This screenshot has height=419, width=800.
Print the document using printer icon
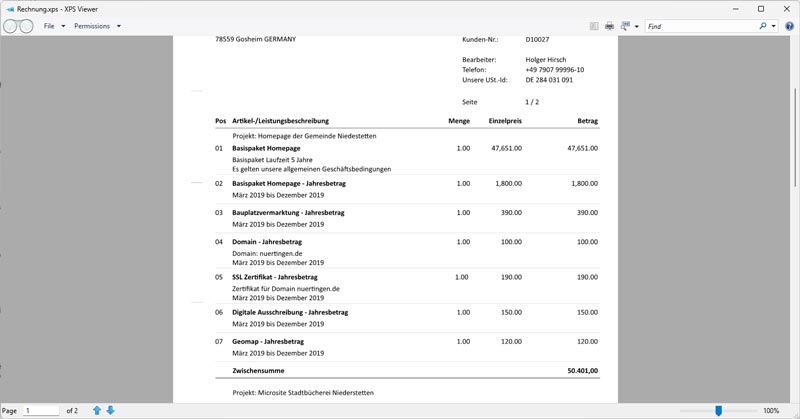[609, 26]
